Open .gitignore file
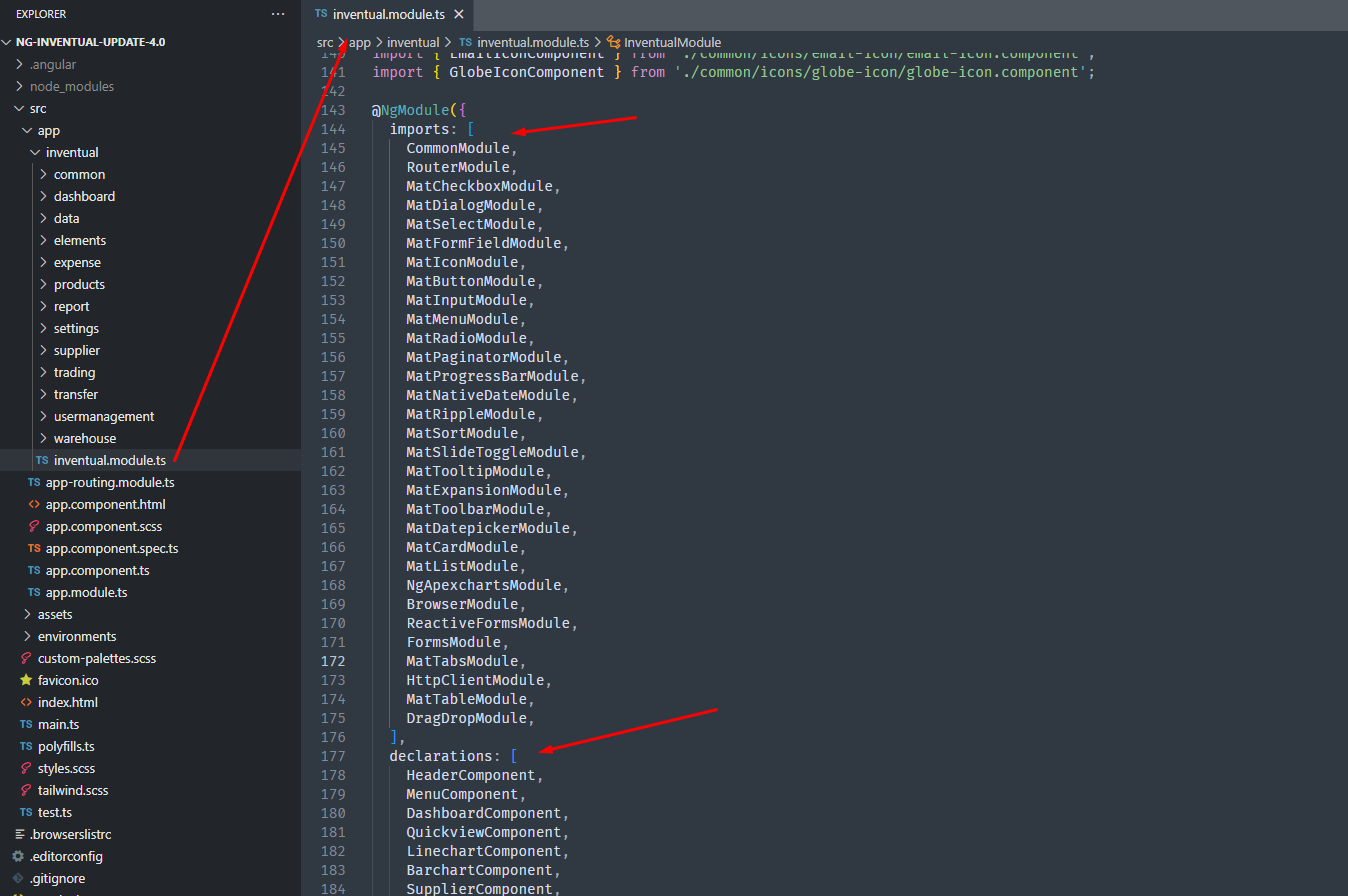Screen dimensions: 1348x896 150,878
